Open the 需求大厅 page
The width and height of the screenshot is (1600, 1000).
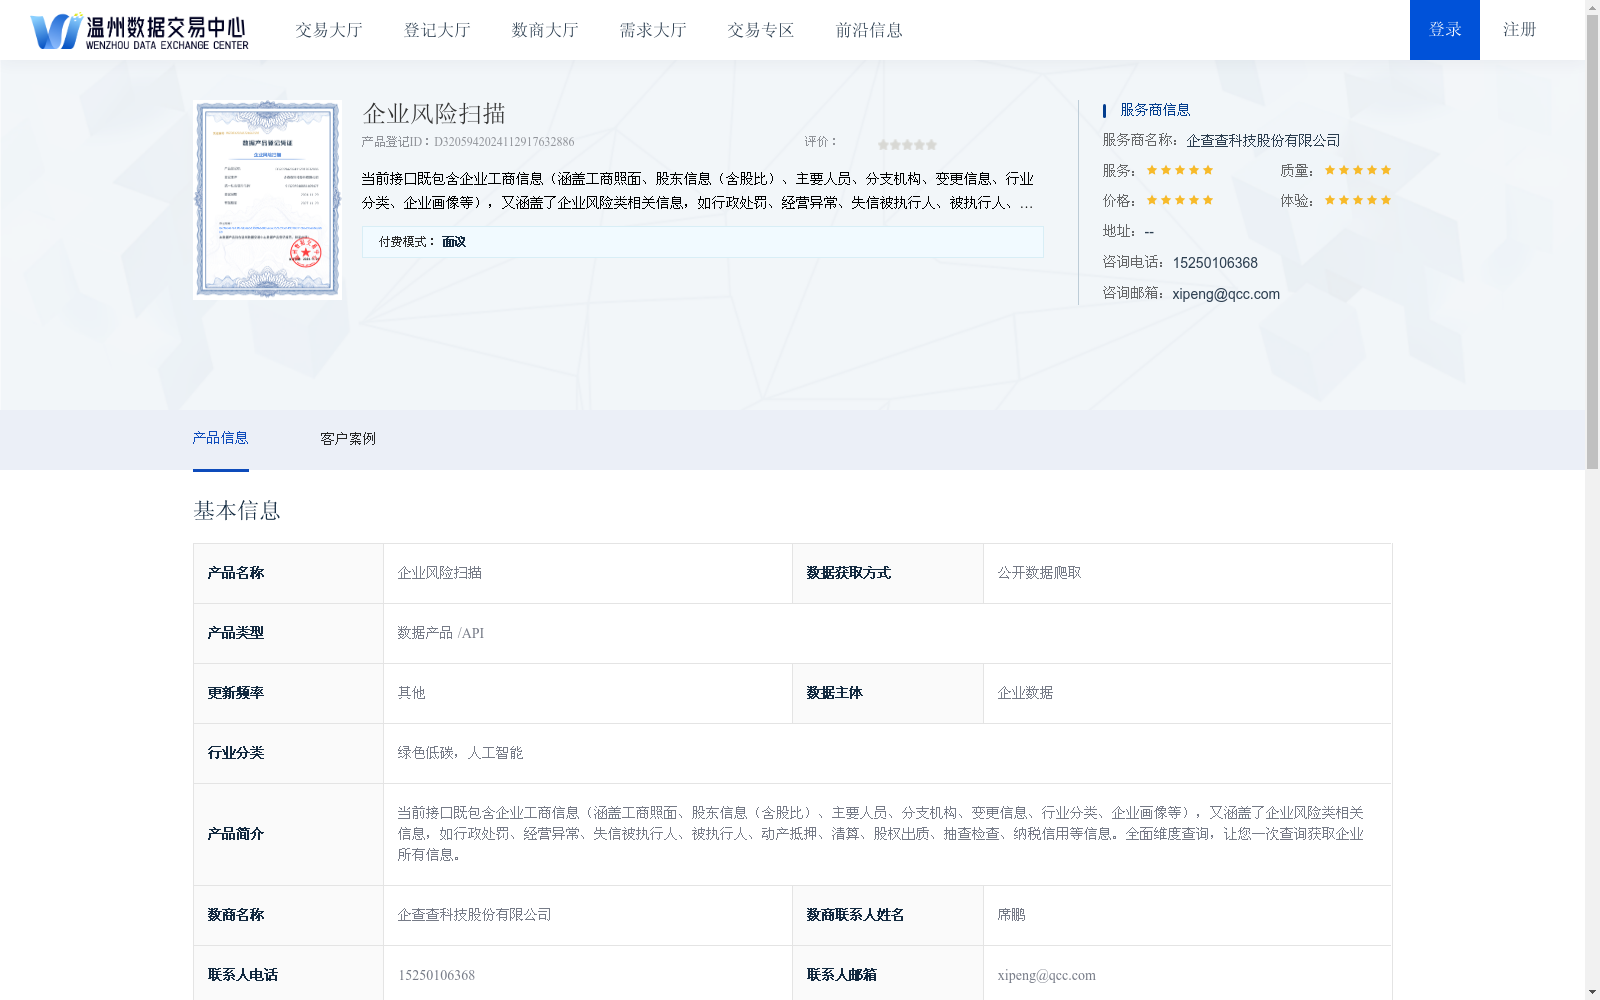(x=653, y=30)
